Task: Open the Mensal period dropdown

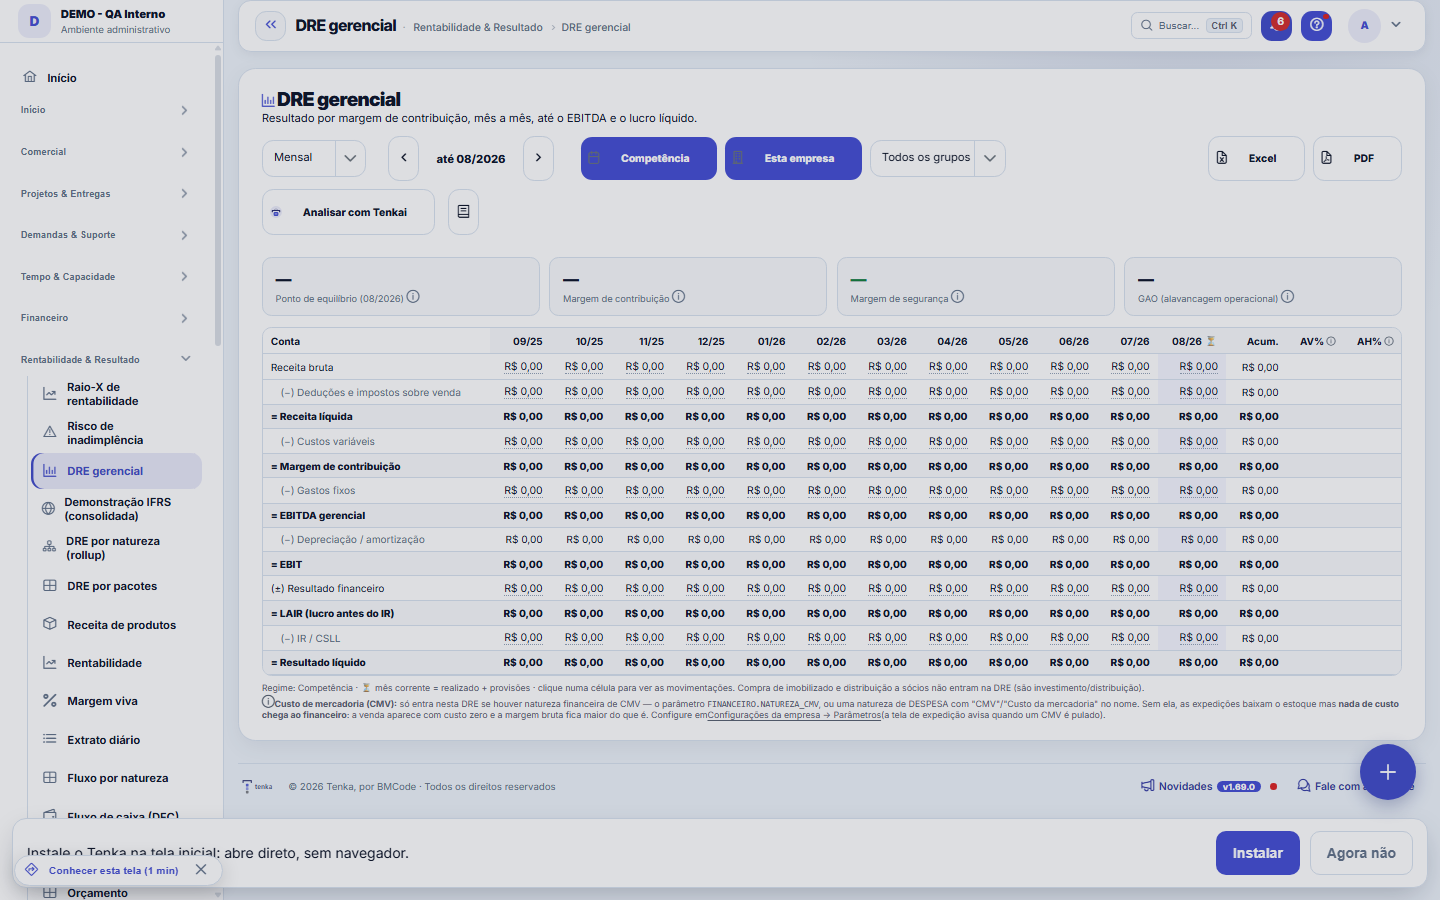Action: click(x=314, y=158)
